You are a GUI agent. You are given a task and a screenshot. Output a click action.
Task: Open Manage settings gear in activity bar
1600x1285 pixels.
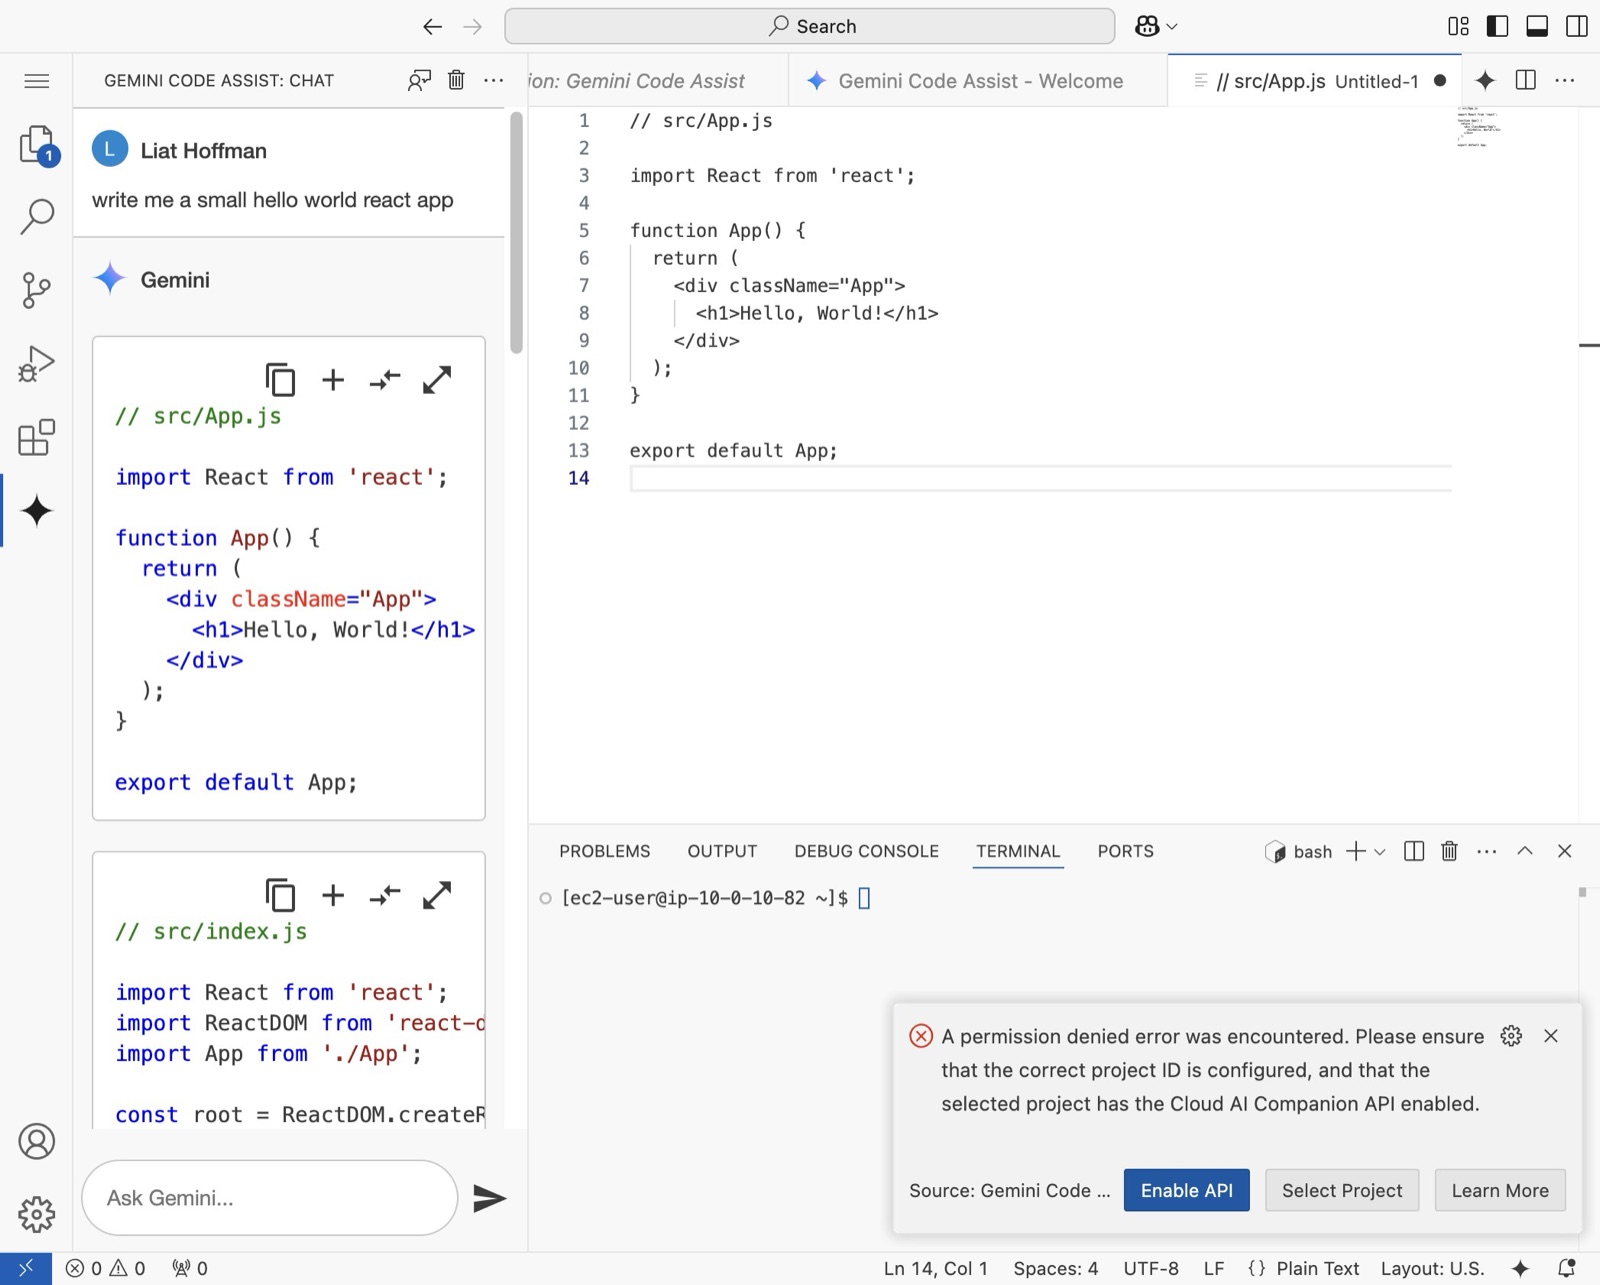[37, 1214]
